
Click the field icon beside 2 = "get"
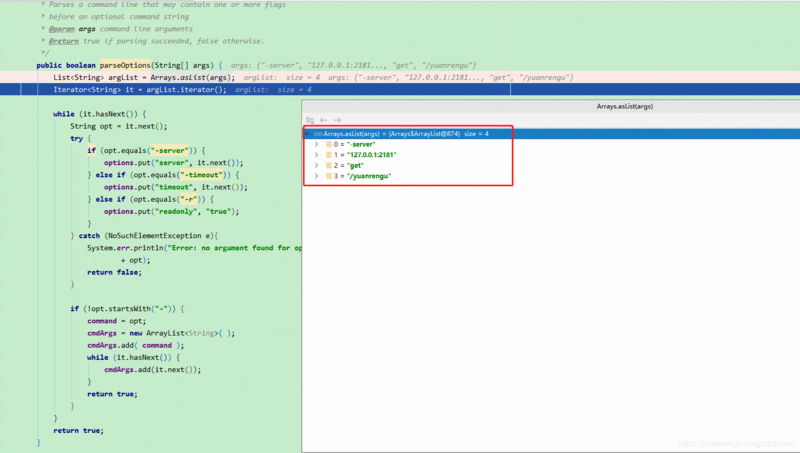pos(329,165)
